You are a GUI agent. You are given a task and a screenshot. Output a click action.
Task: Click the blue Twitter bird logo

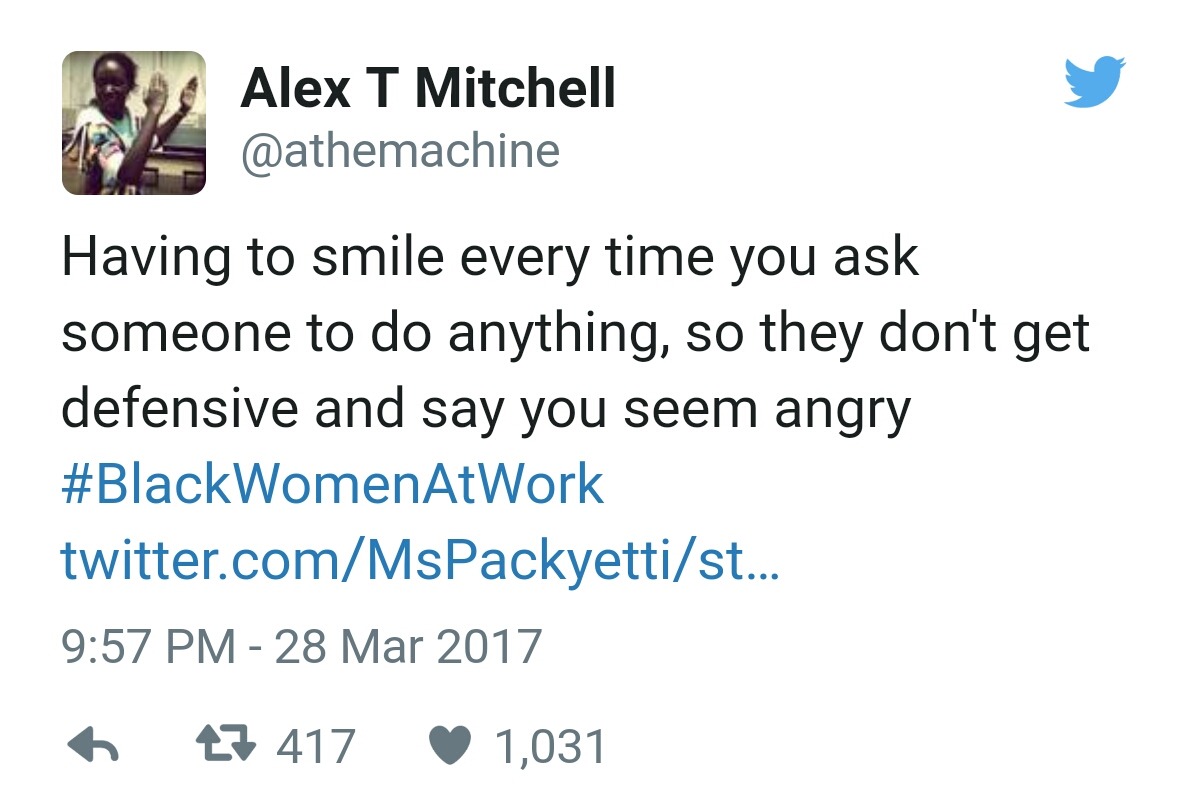(x=1095, y=82)
